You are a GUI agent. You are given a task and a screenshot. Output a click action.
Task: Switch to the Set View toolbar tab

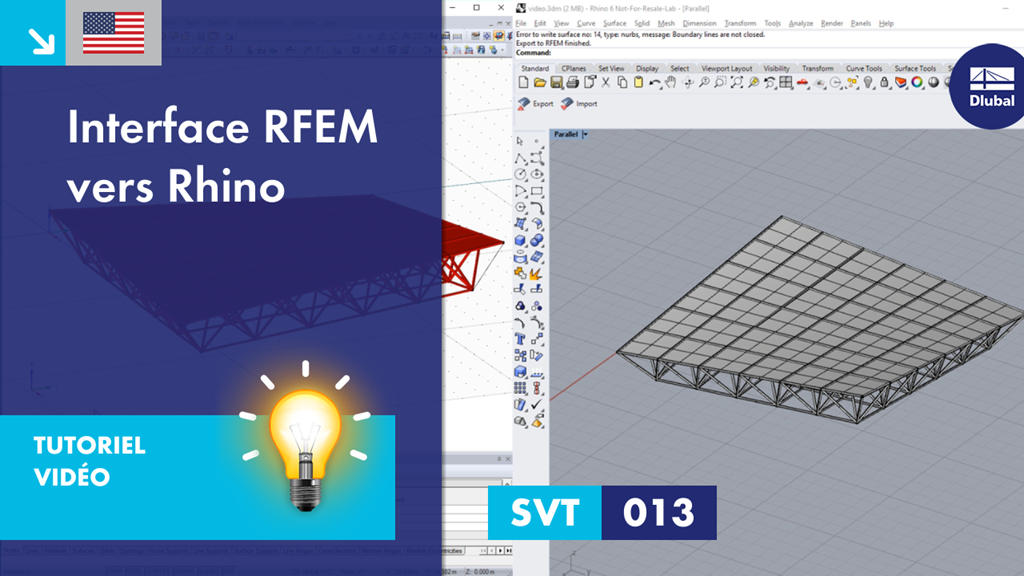click(x=611, y=69)
